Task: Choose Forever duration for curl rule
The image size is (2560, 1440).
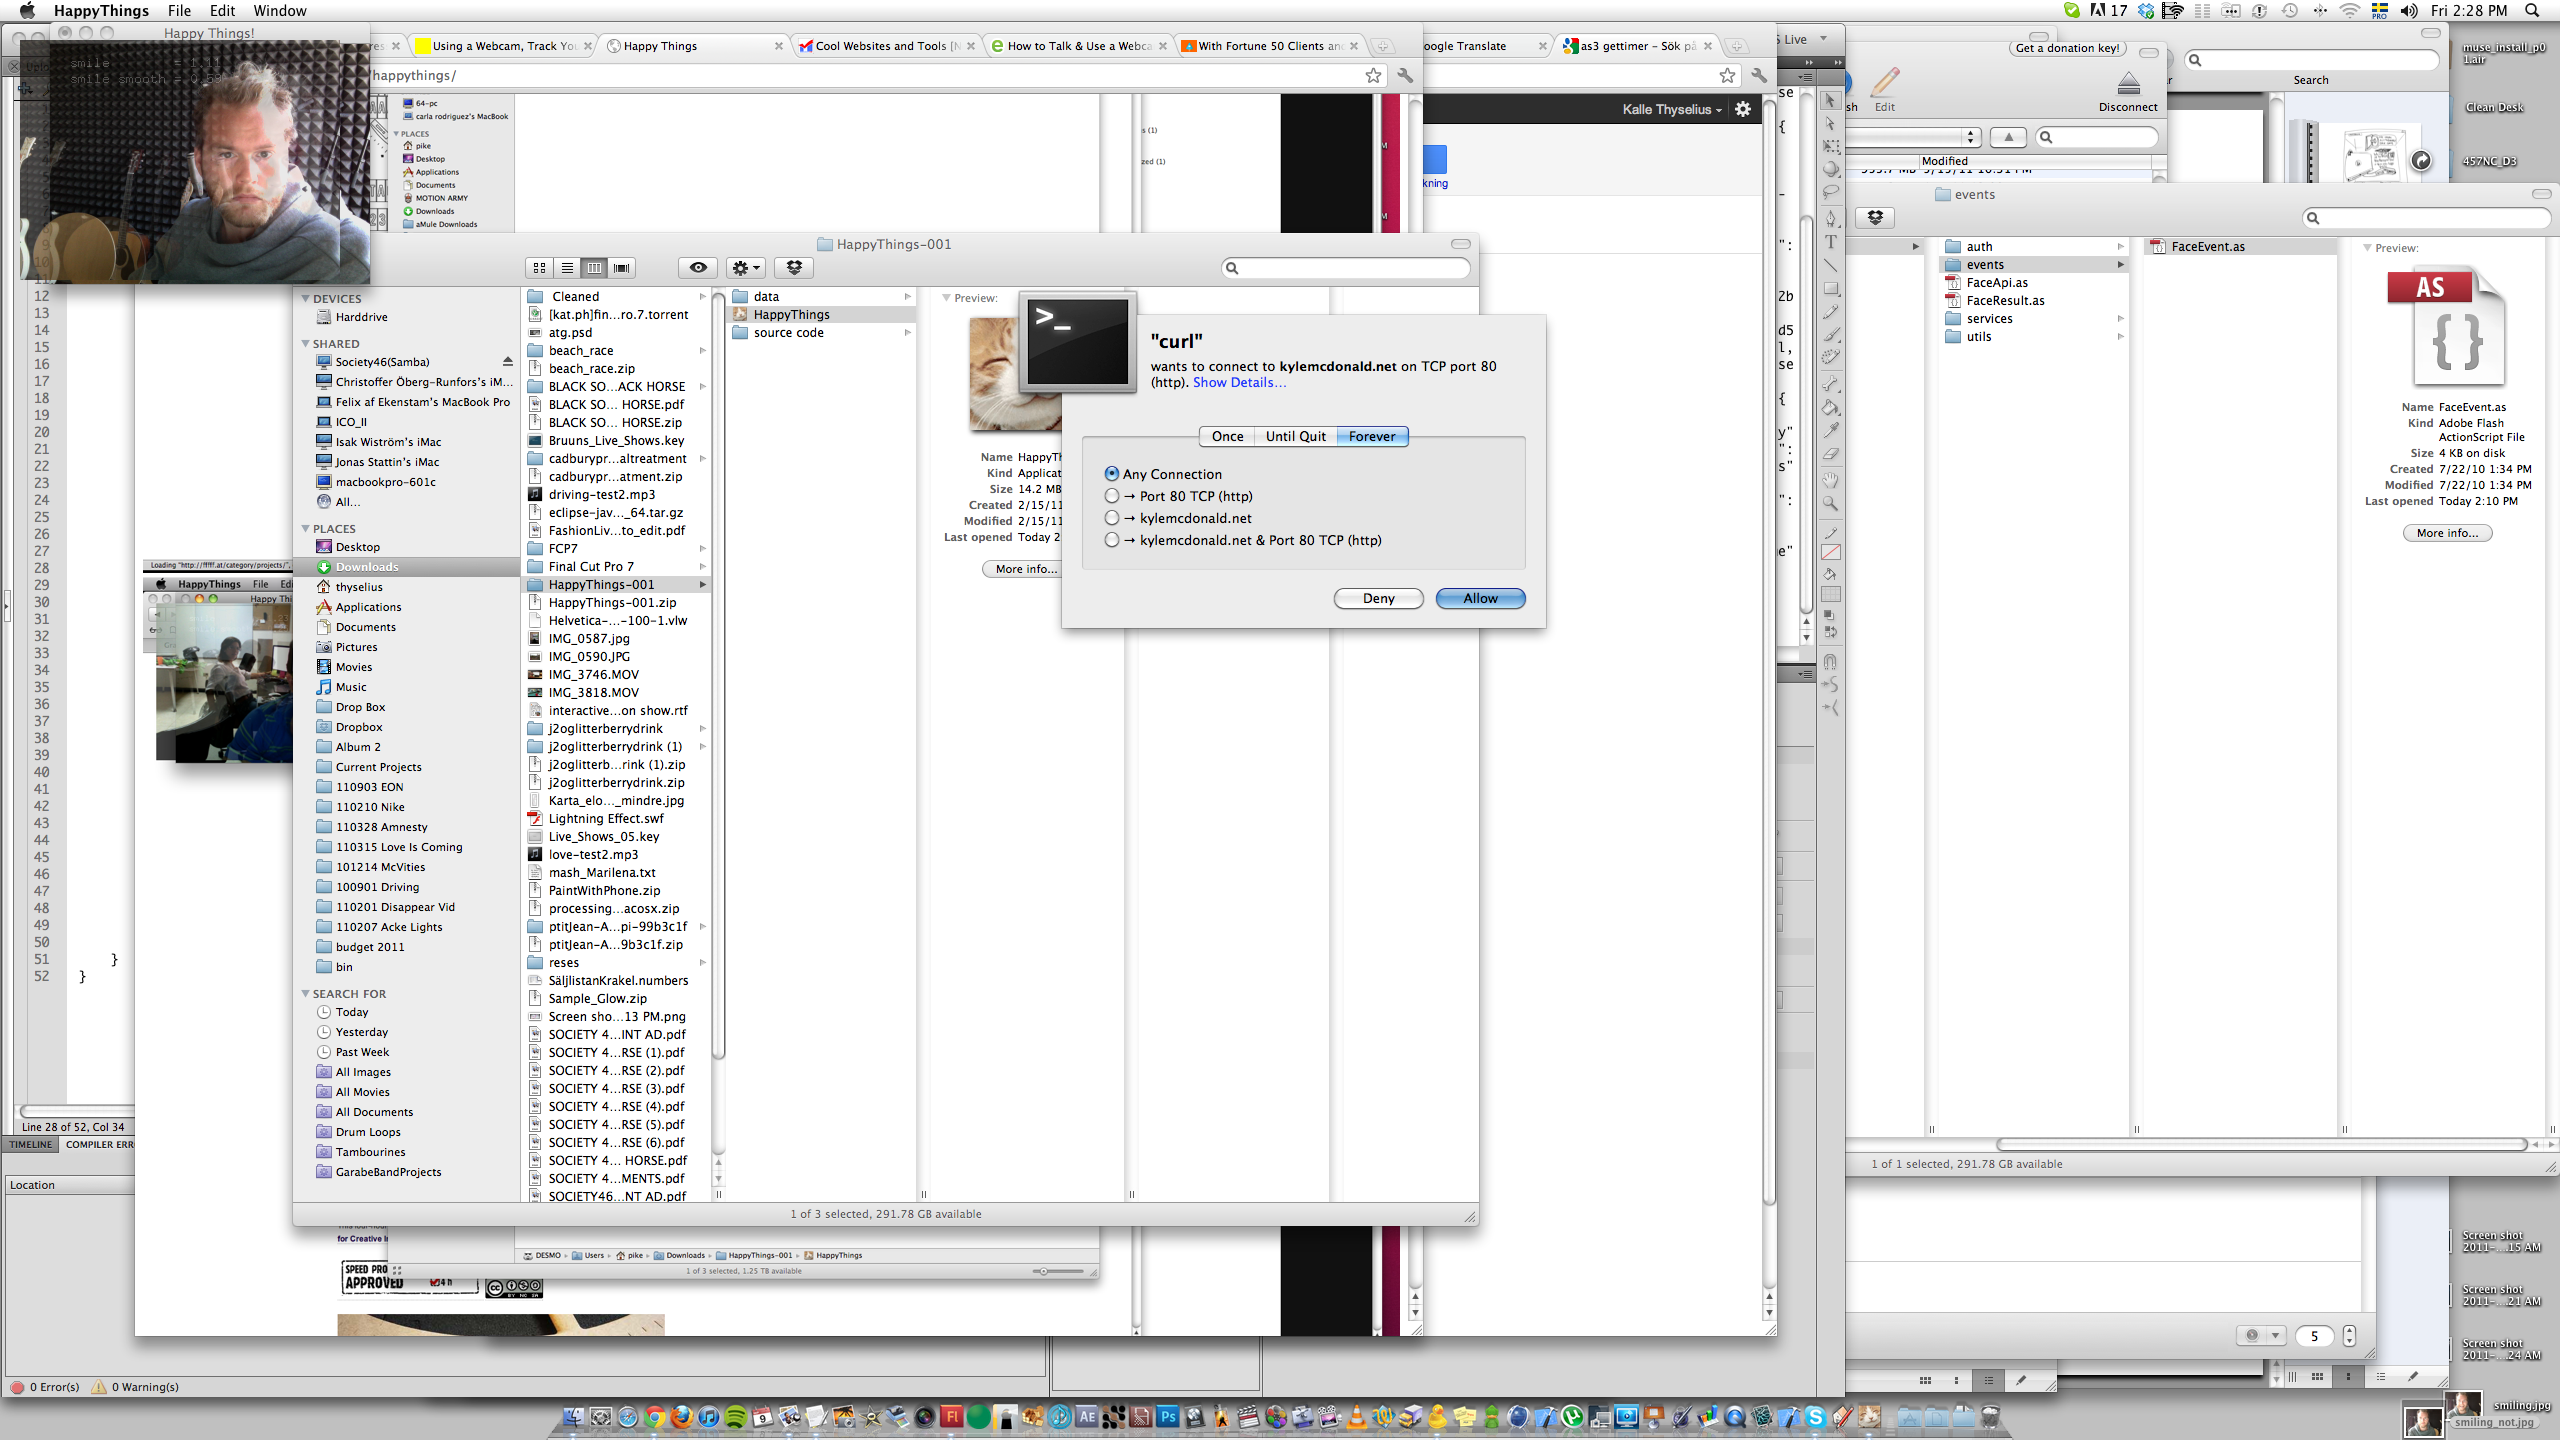Action: 1372,436
